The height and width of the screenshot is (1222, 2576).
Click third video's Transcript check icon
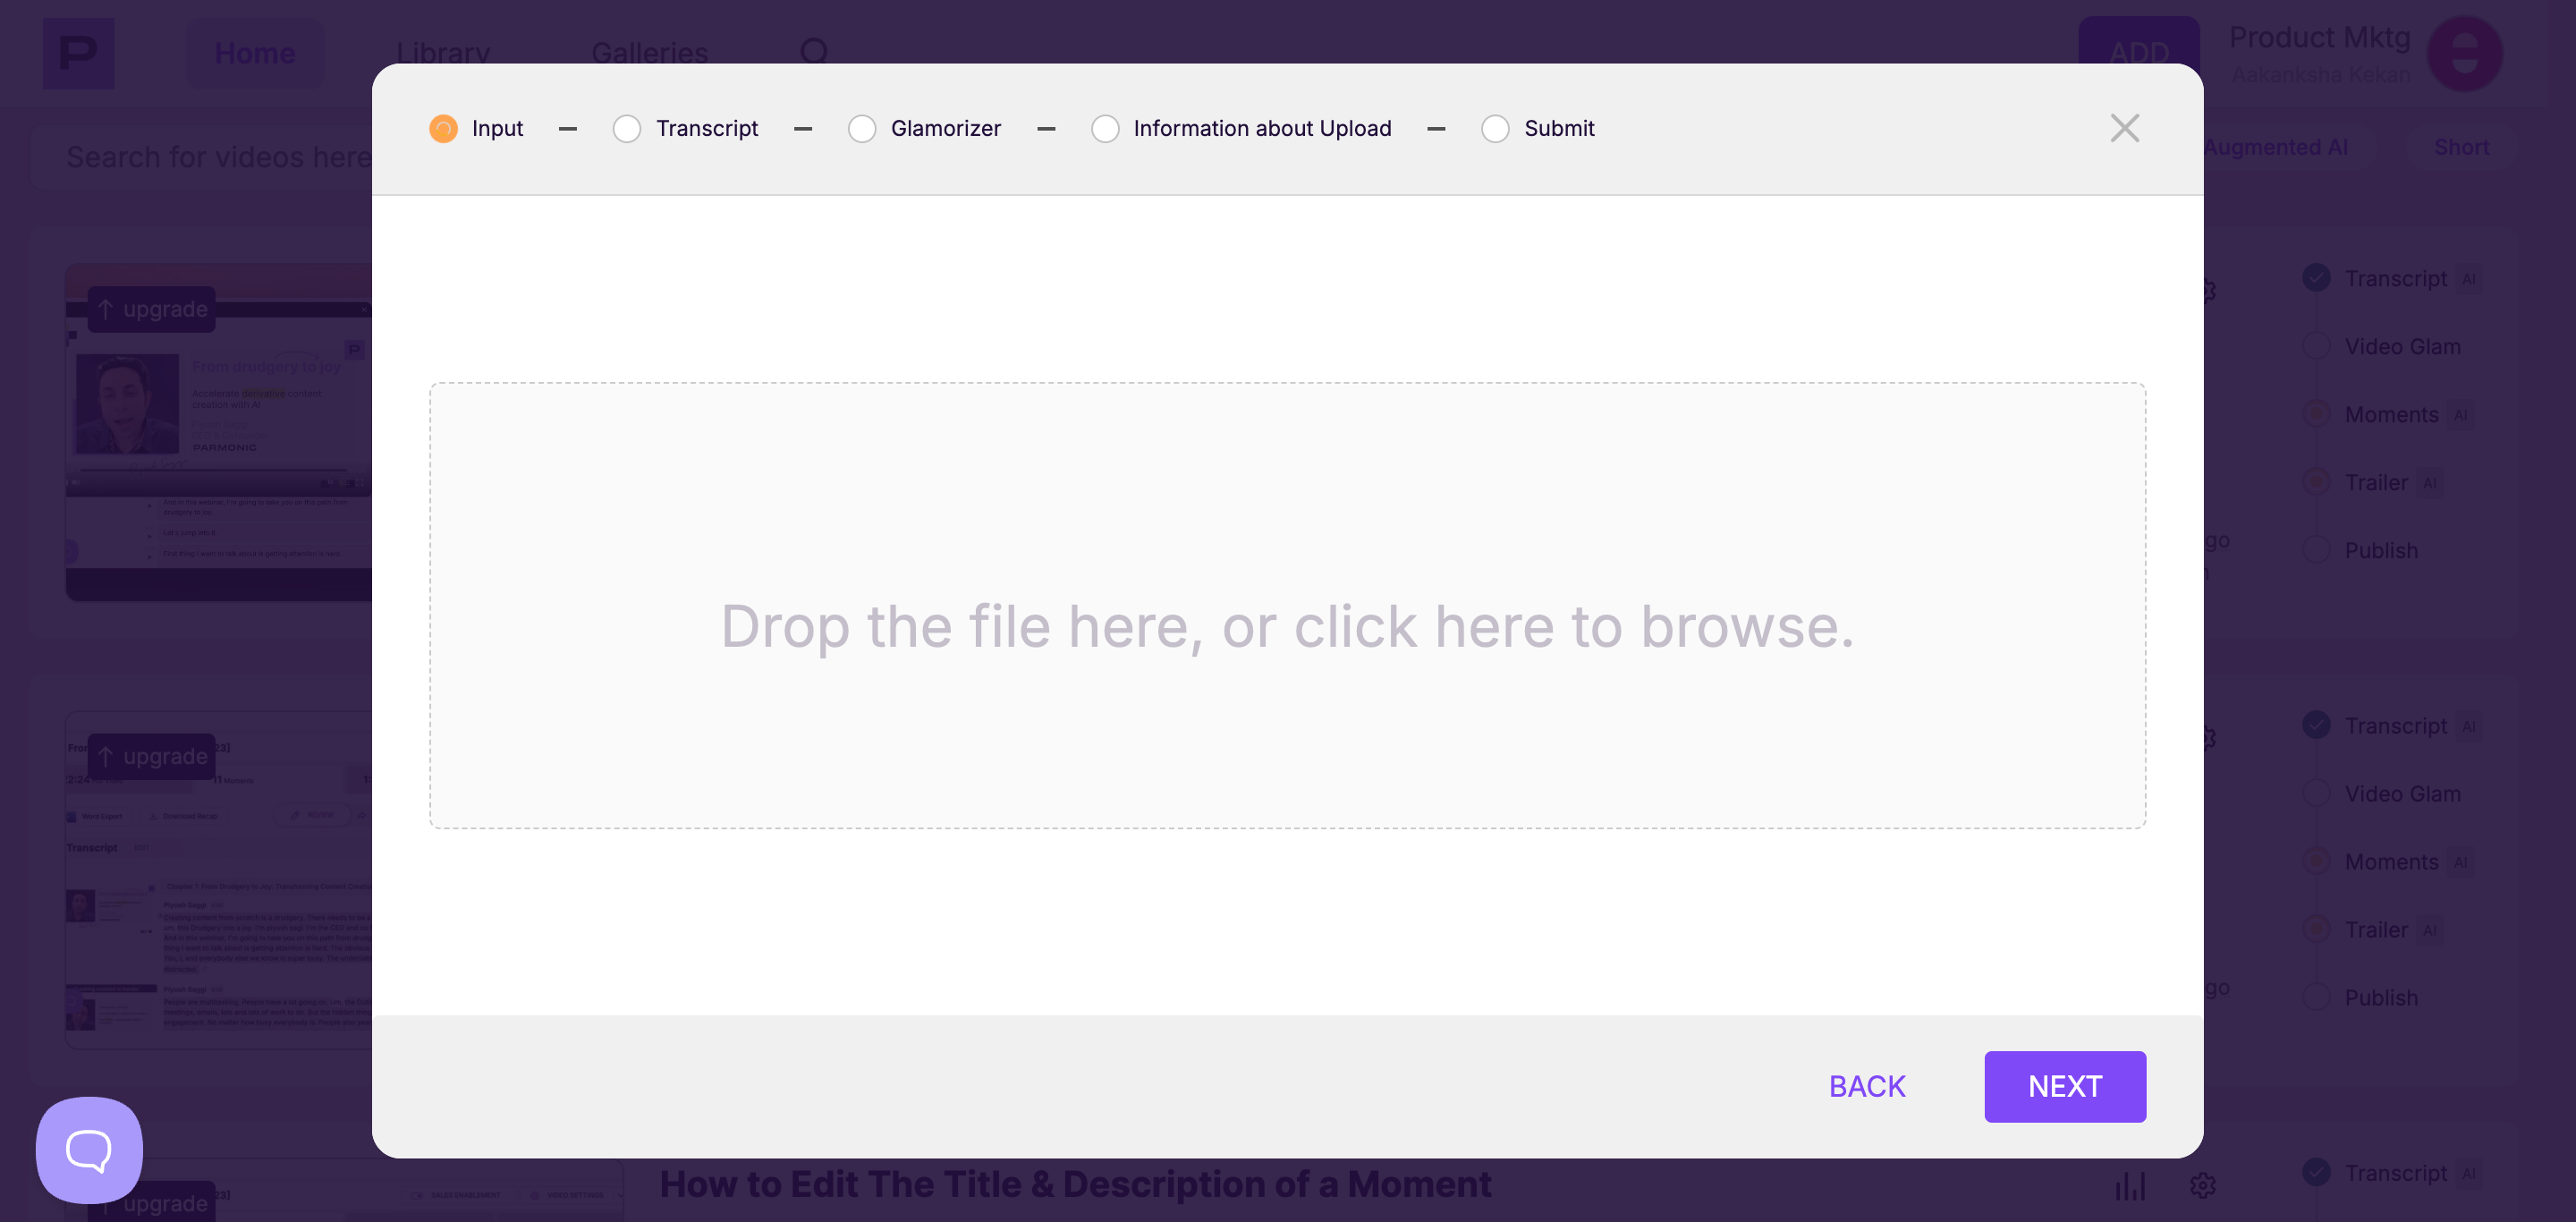(2316, 1172)
